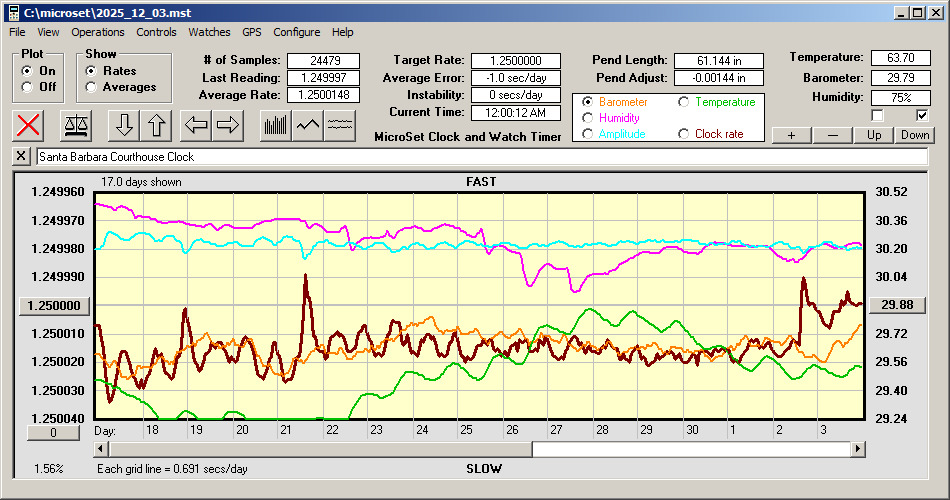Select the wavy lines graph icon
Viewport: 950px width, 500px height.
point(341,125)
